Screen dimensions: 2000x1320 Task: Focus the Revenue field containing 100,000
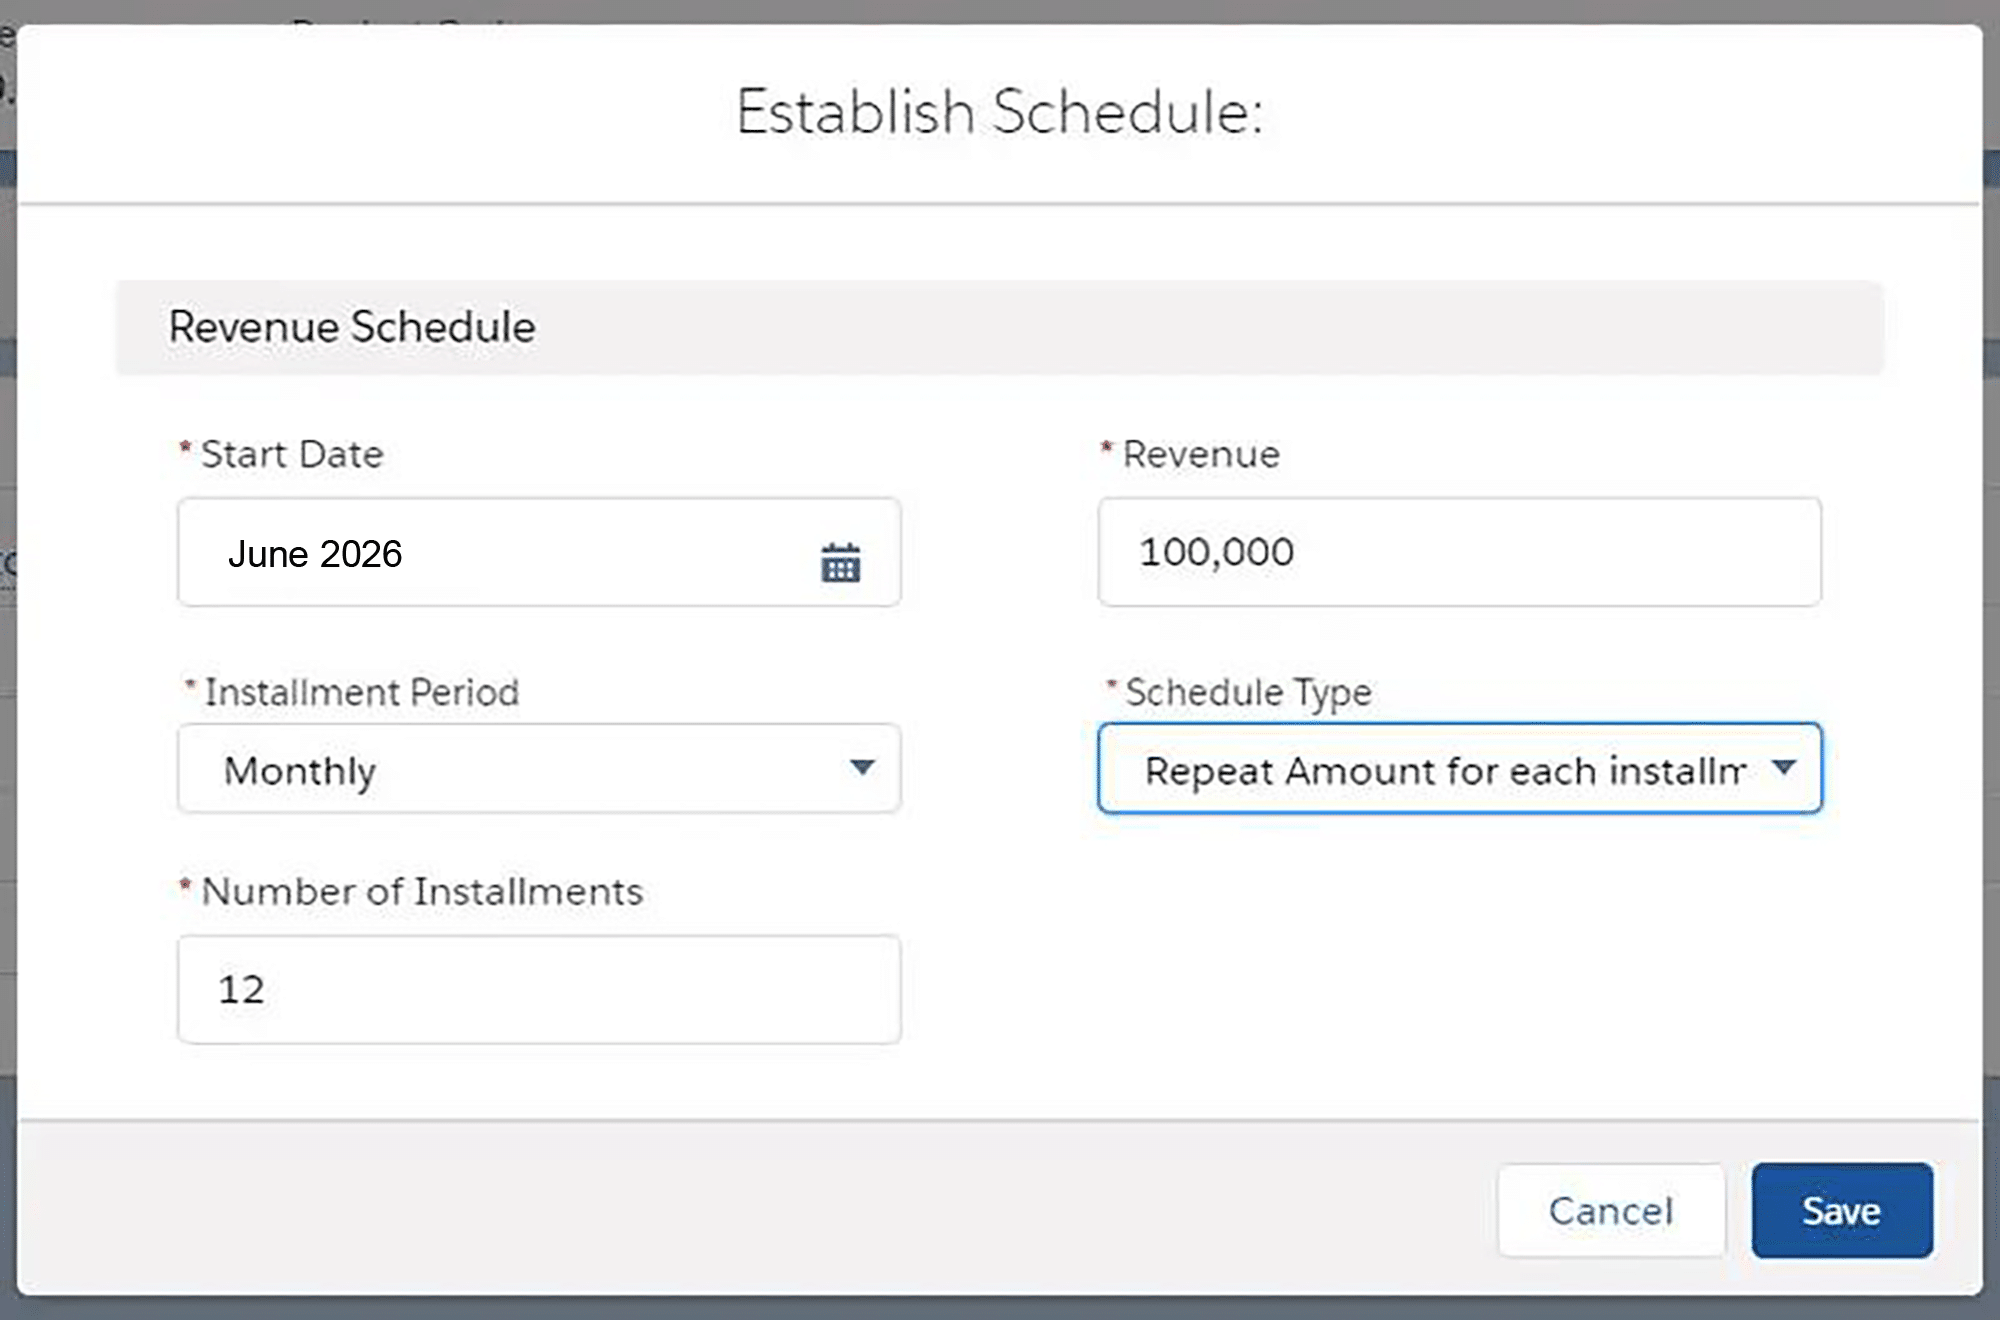pyautogui.click(x=1458, y=552)
